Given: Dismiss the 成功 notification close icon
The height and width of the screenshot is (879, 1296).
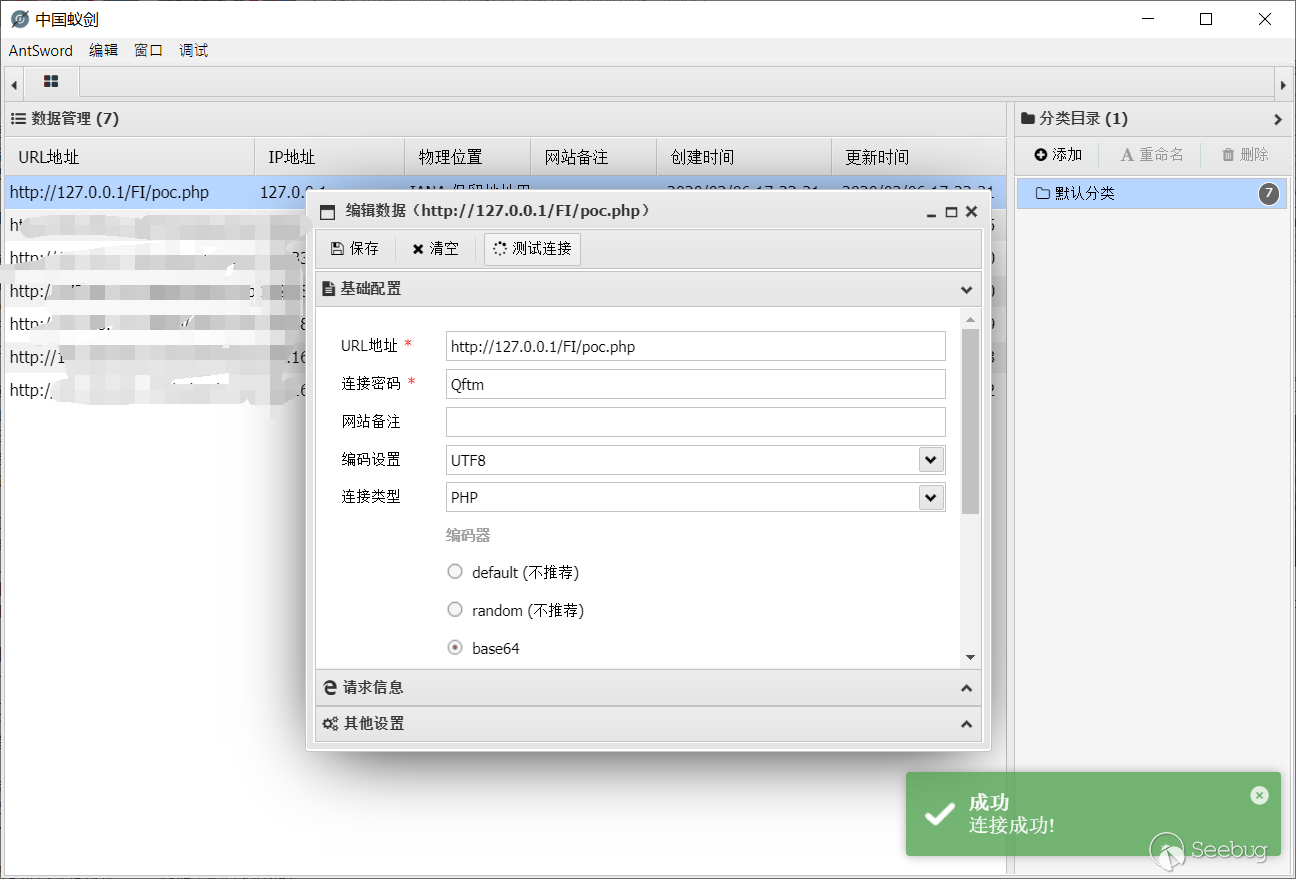Looking at the screenshot, I should (1259, 795).
